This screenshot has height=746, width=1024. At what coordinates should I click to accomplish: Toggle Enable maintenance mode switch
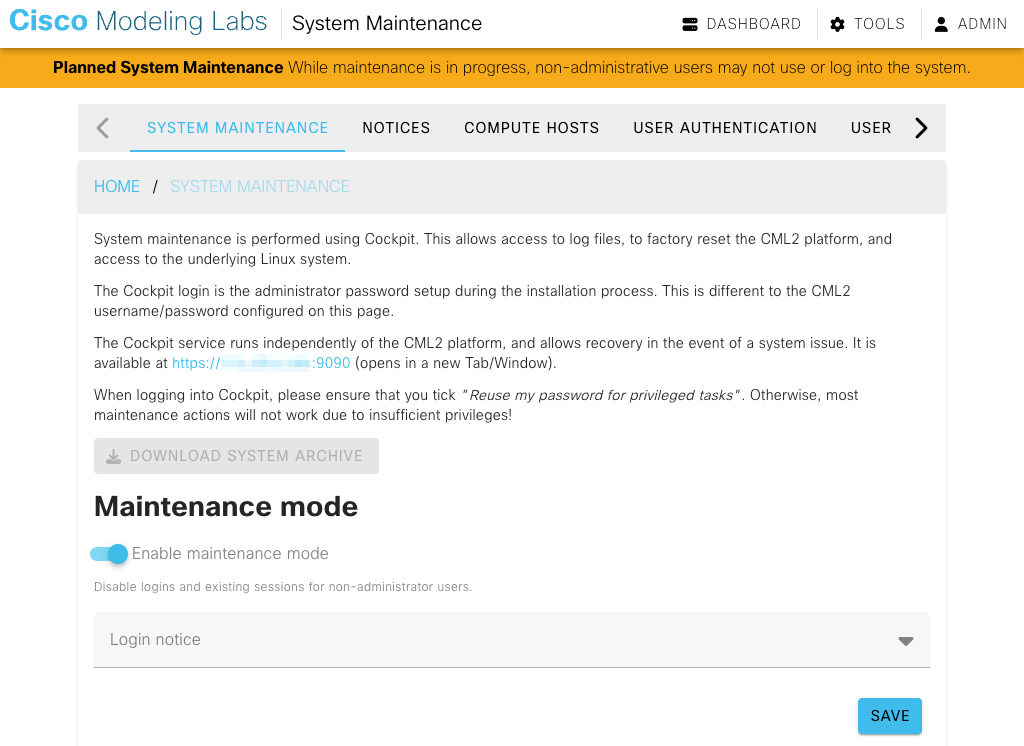click(109, 554)
